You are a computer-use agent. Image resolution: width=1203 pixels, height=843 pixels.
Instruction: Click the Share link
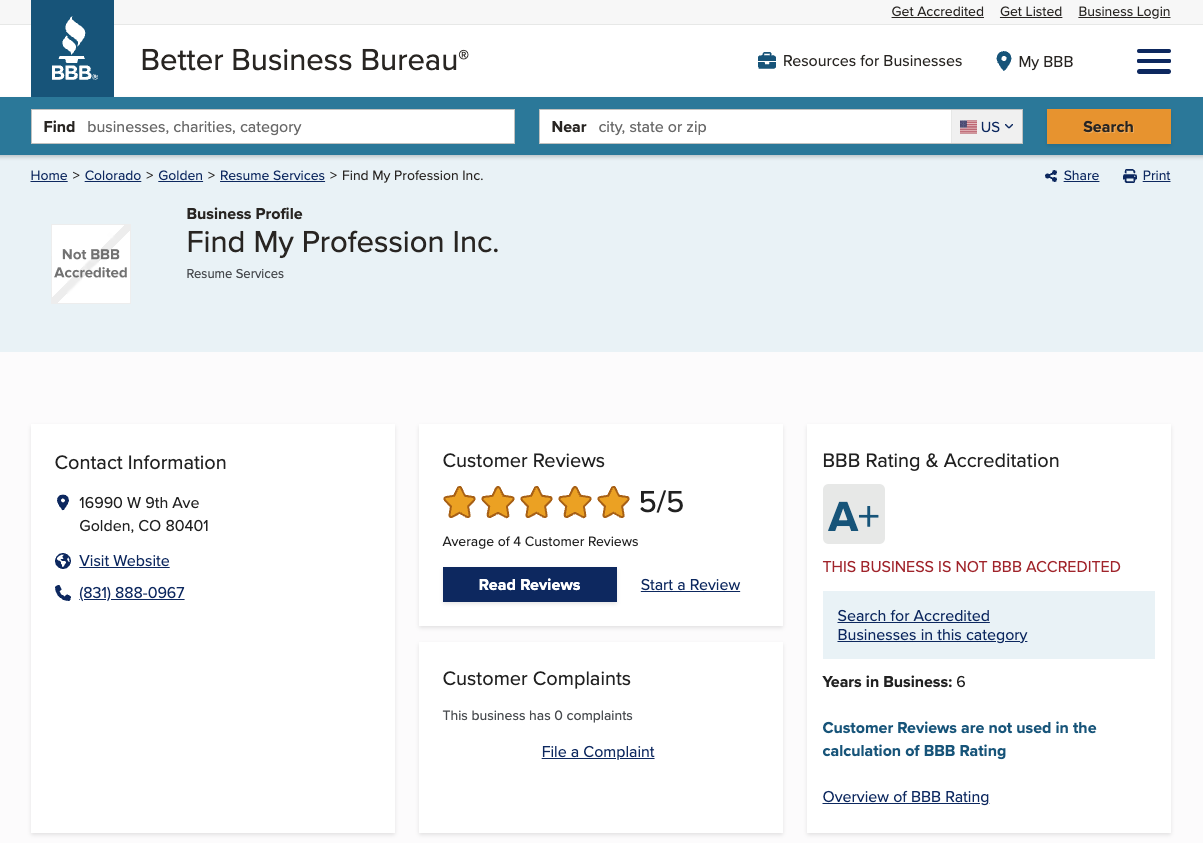click(1081, 176)
